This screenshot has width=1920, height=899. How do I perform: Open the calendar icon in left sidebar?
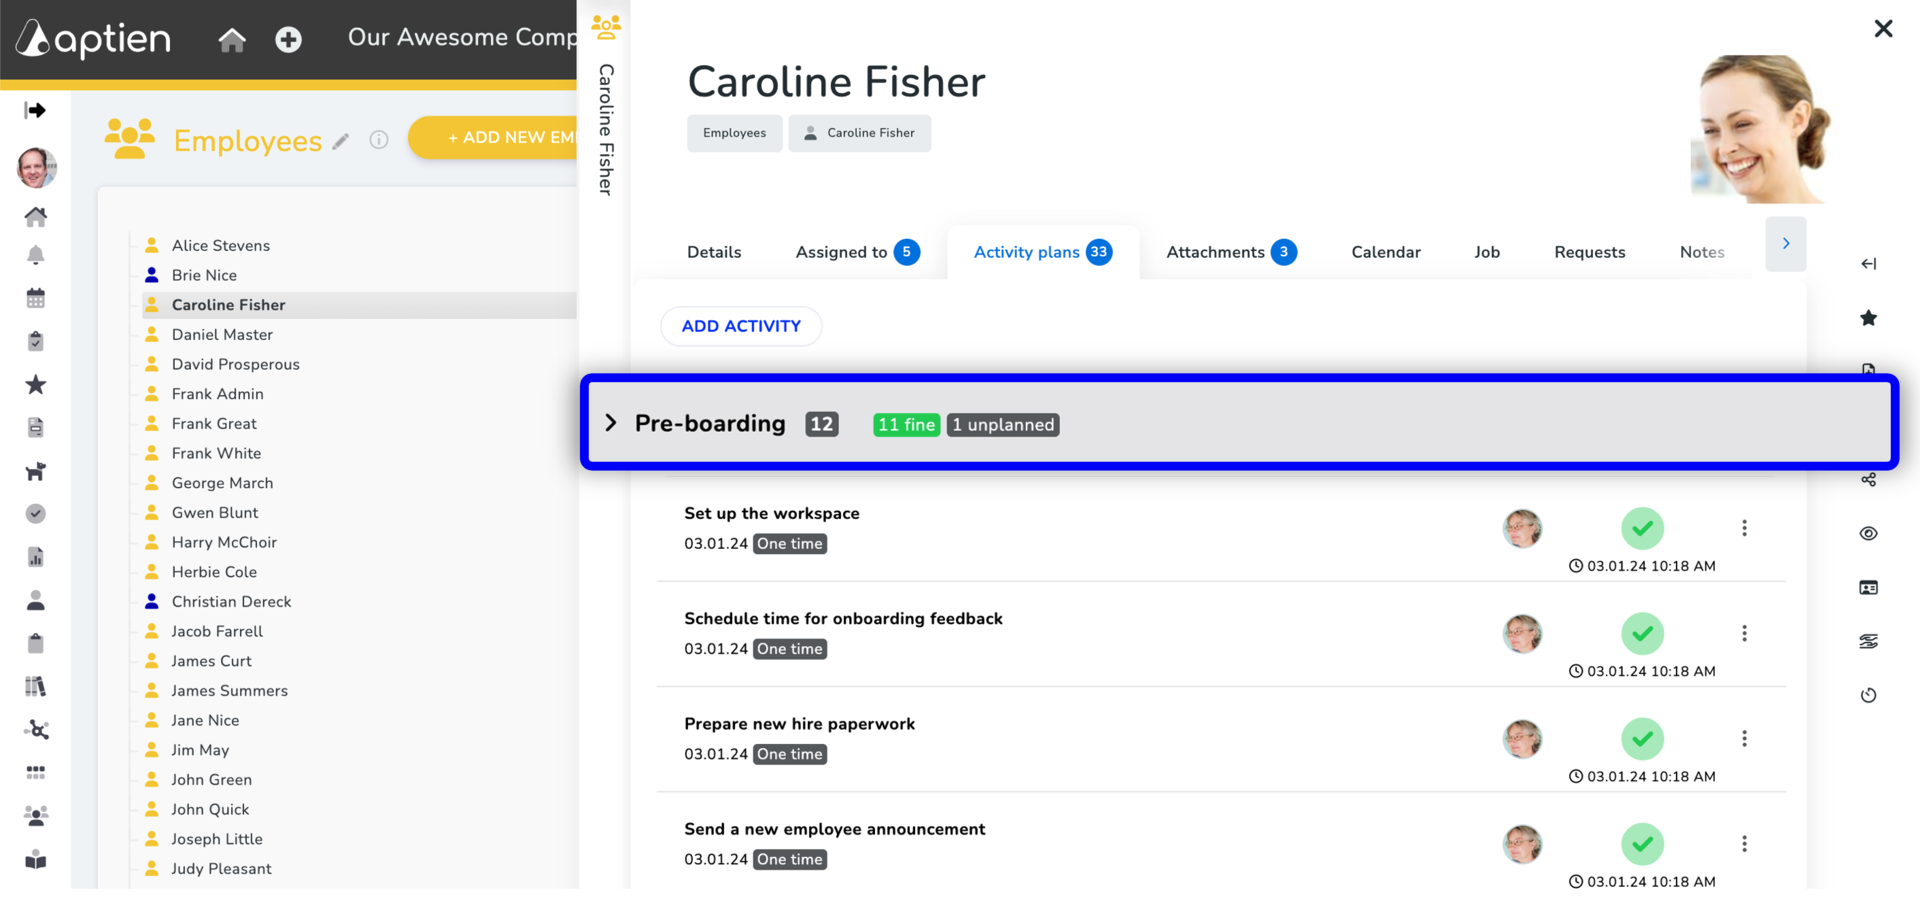(x=36, y=298)
